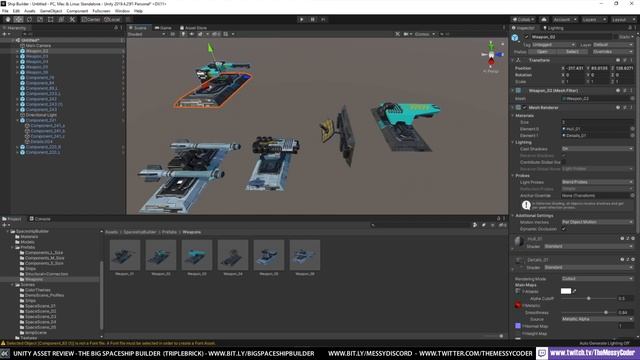Select the Scale tool in toolbar
Screen dimensions: 640x360
[x=40, y=20]
